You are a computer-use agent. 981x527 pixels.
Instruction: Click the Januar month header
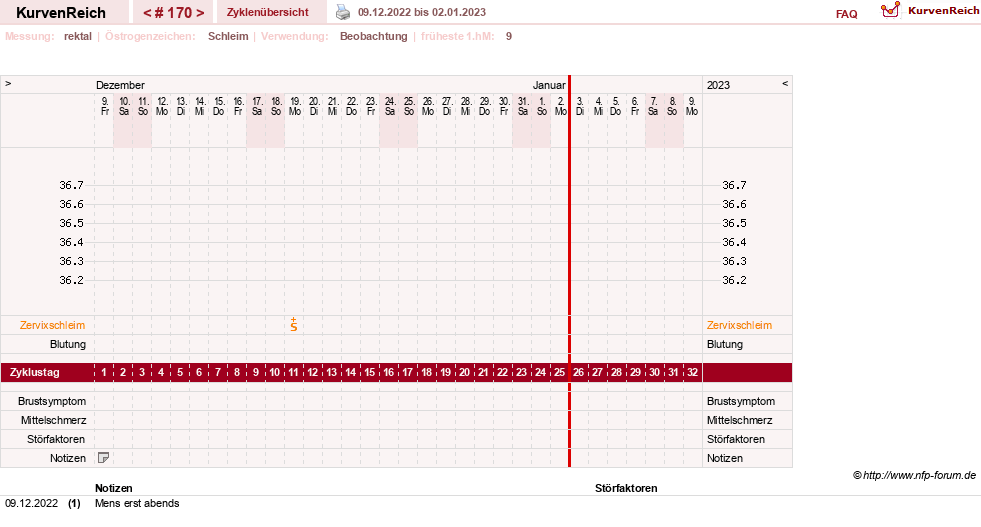tap(549, 85)
